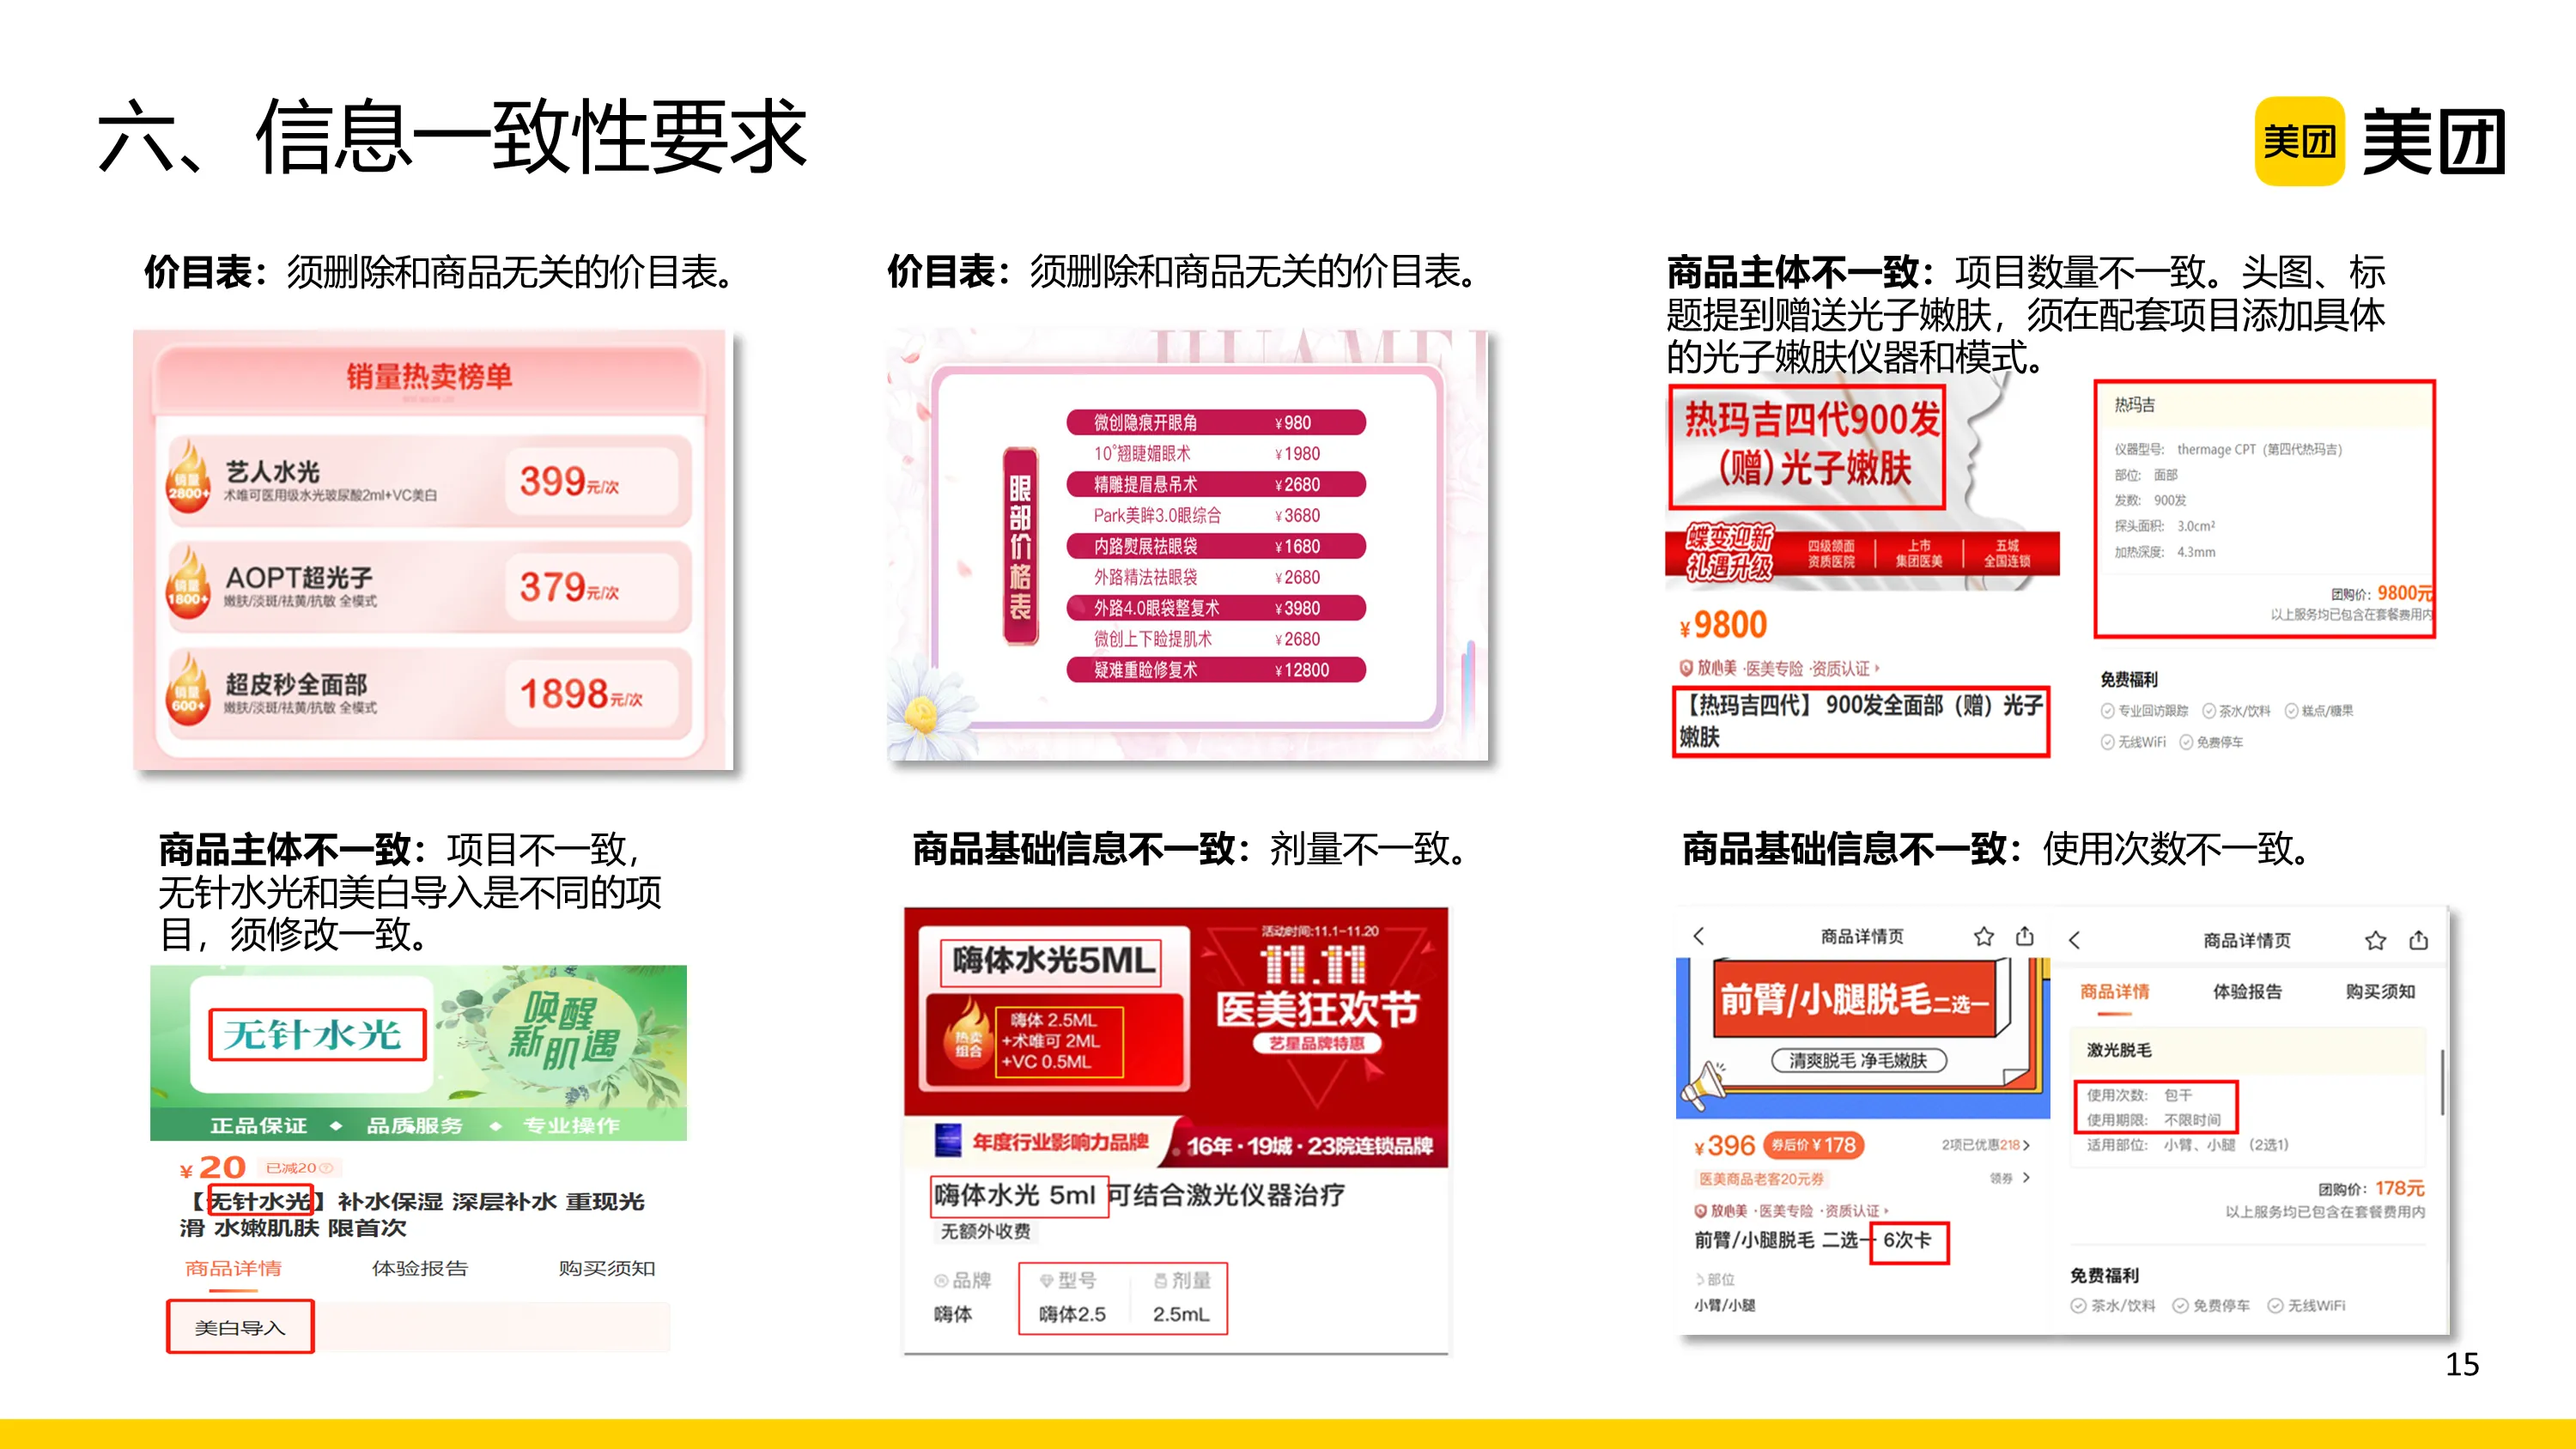
Task: Toggle 无线WiFi check under the 热玛吉 panel
Action: pos(2108,742)
